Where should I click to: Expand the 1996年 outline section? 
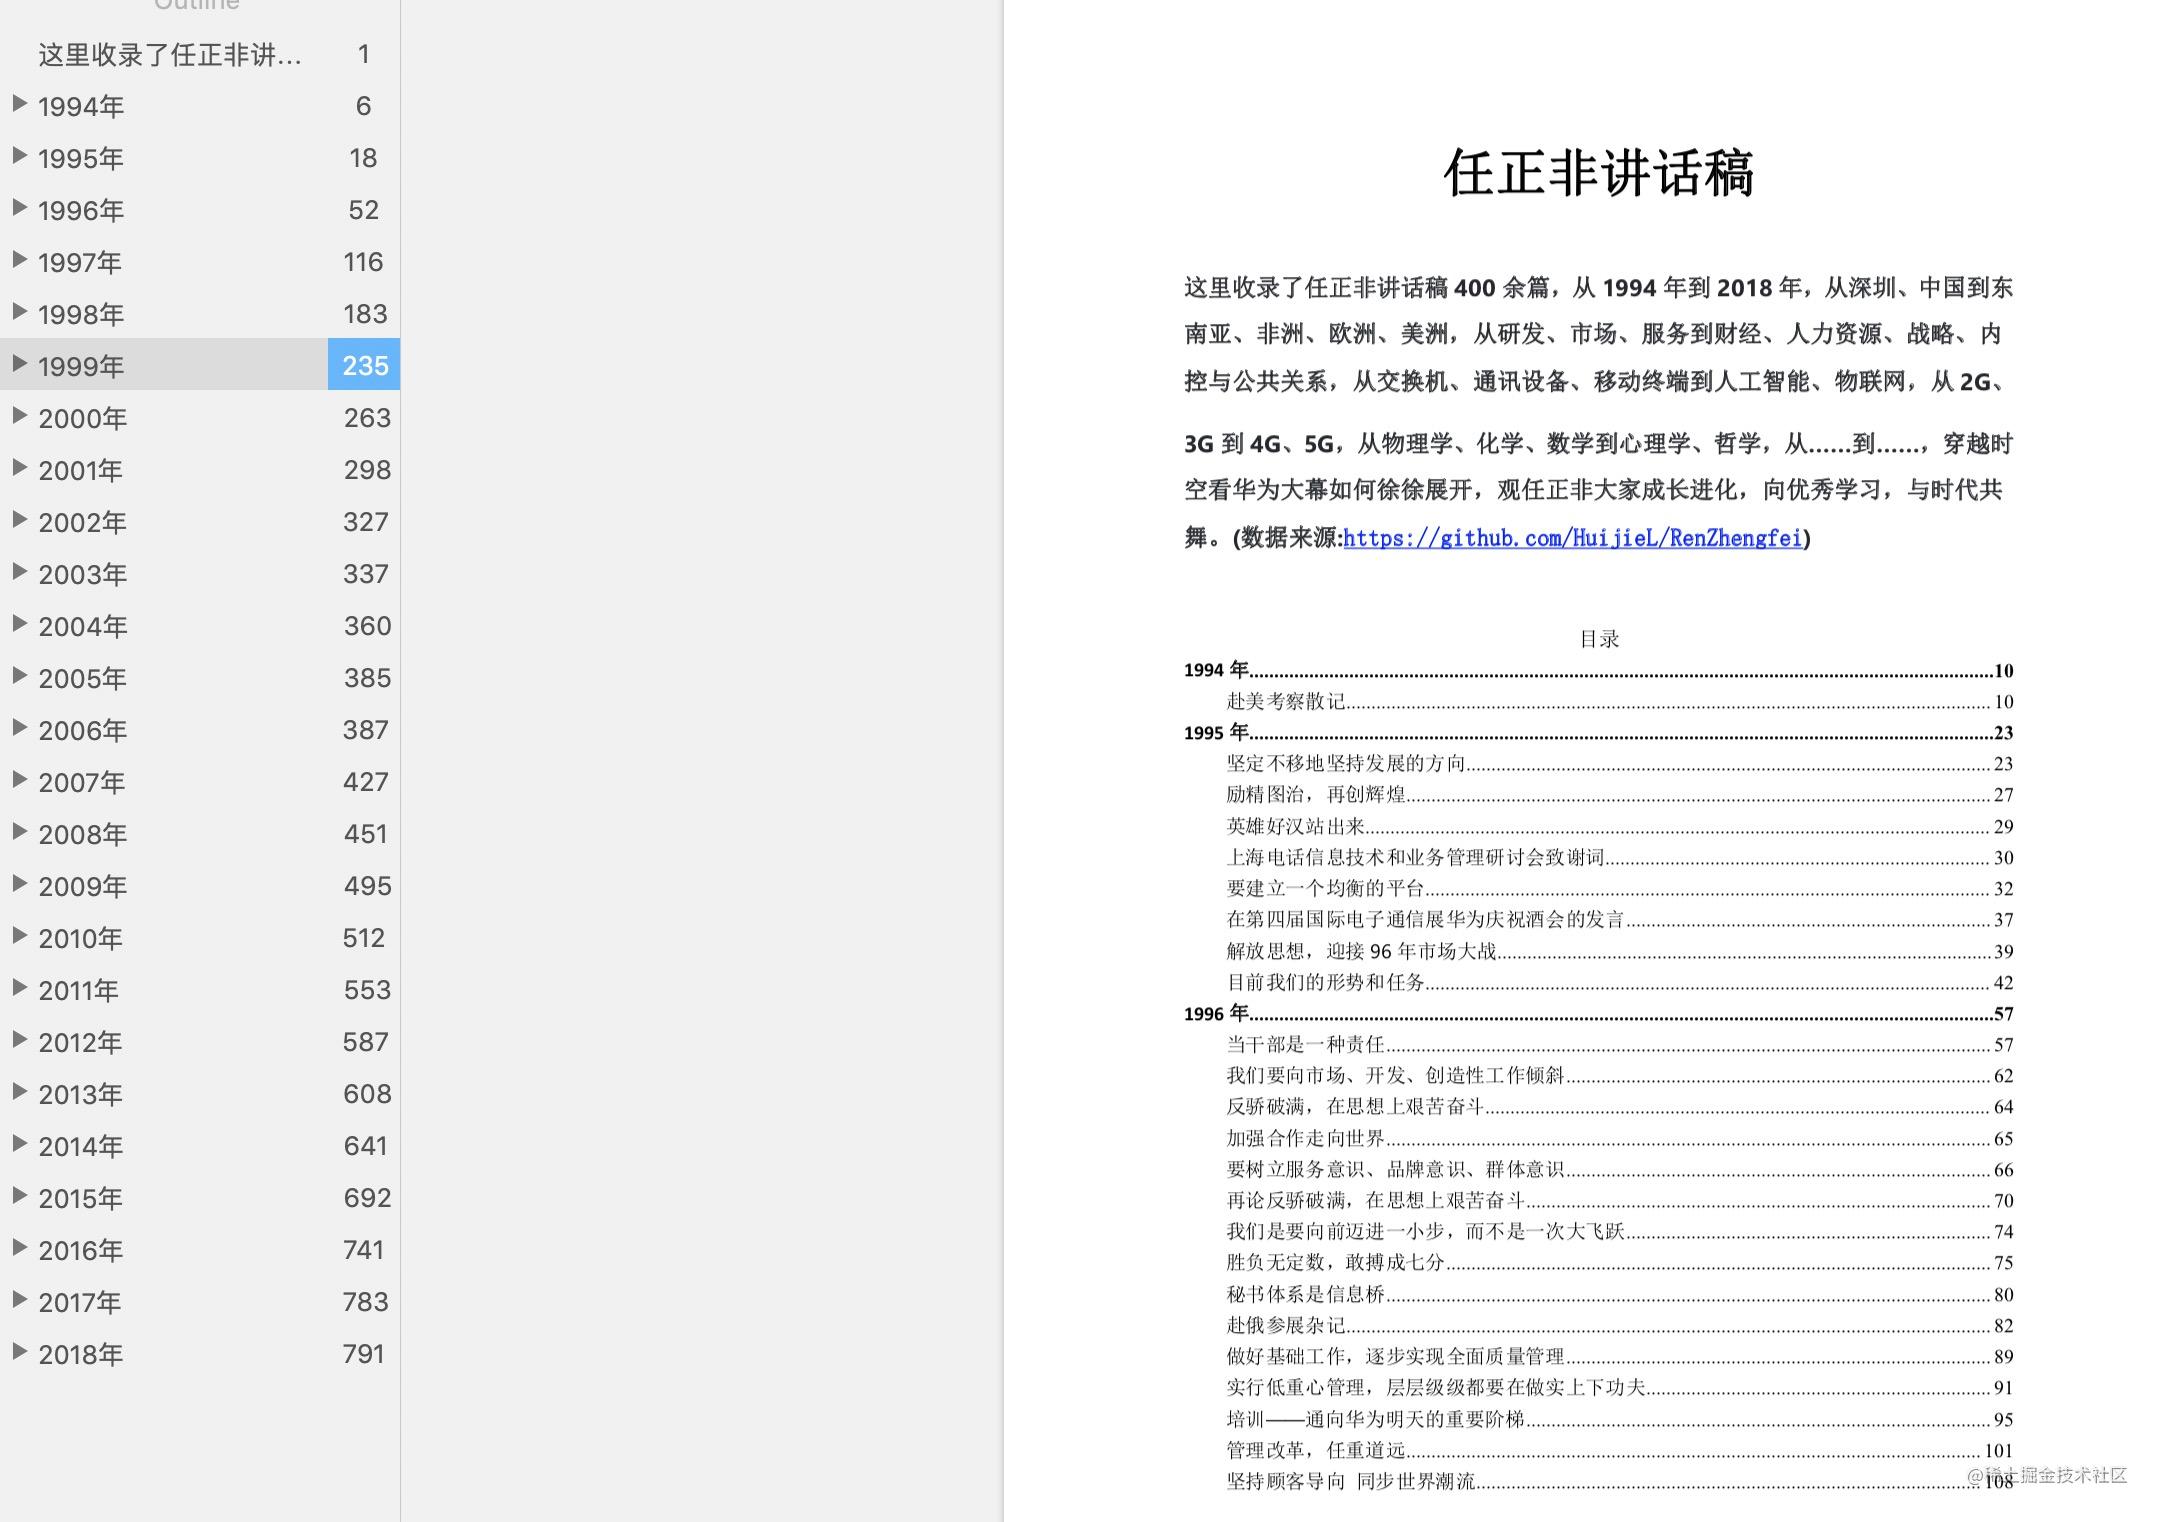tap(19, 207)
